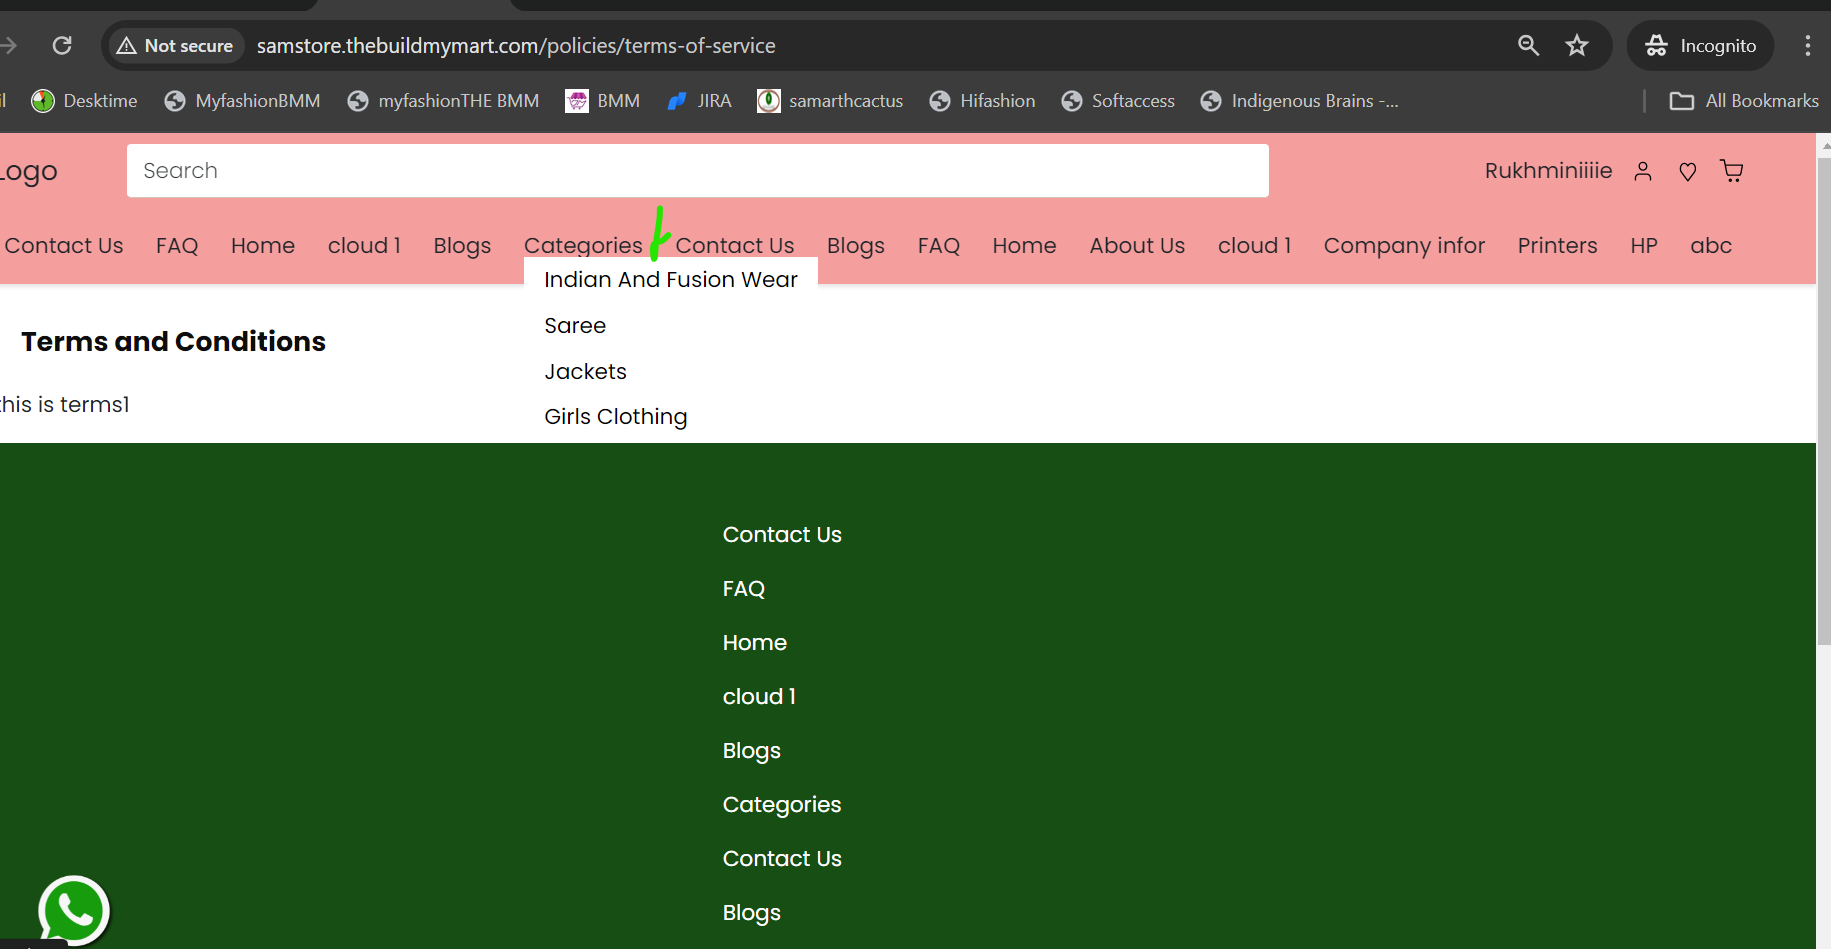The image size is (1831, 949).
Task: Click the address bar URL
Action: [516, 46]
